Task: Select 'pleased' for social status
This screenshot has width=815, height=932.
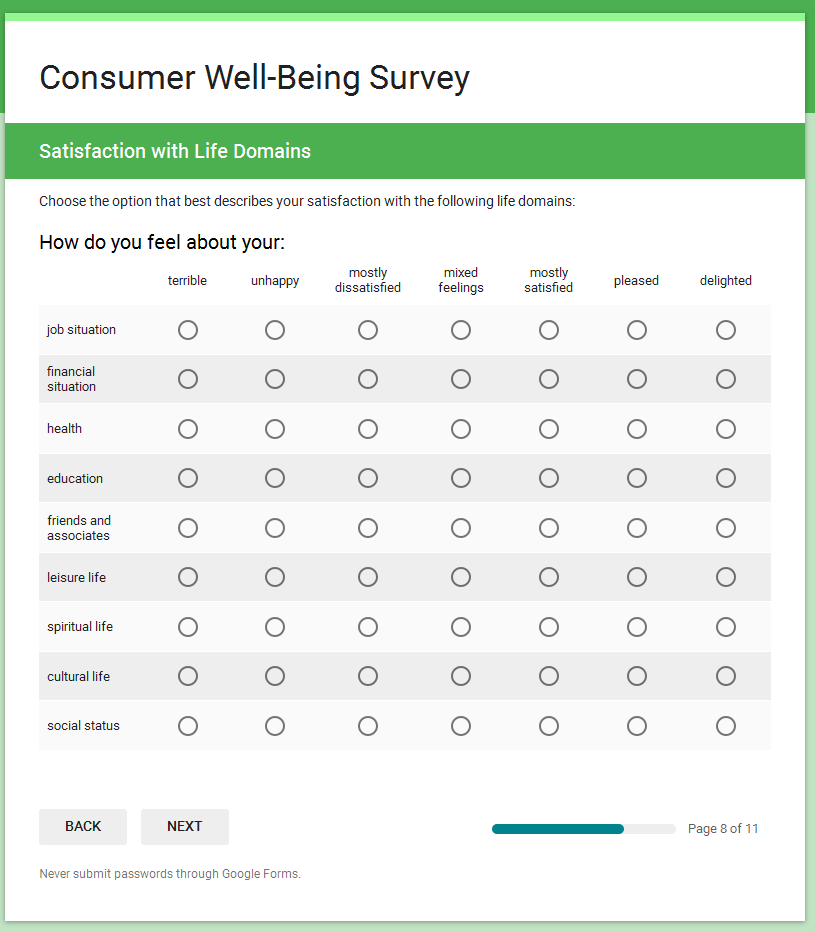Action: pyautogui.click(x=637, y=726)
